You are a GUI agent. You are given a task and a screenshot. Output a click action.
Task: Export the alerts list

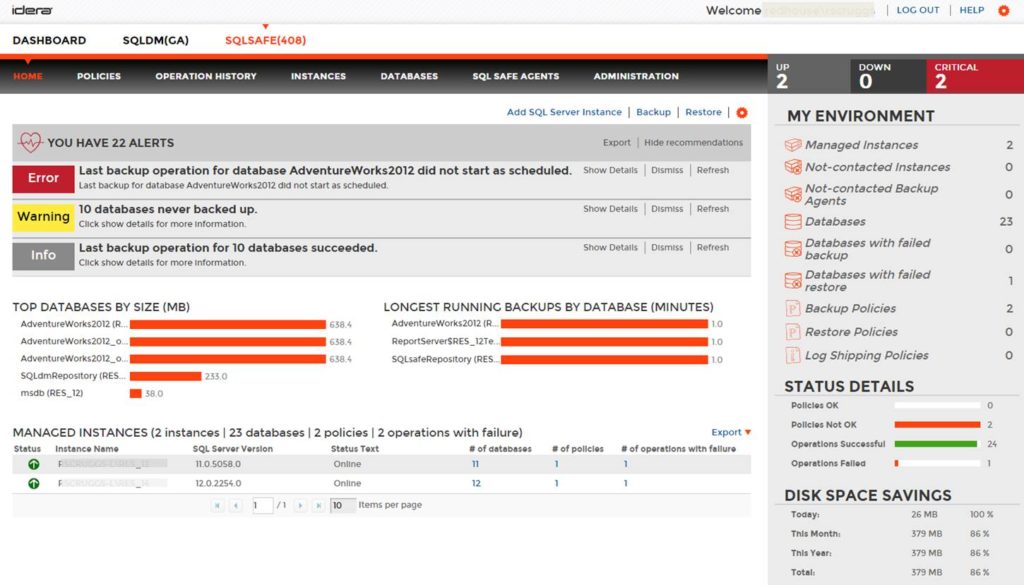click(616, 142)
